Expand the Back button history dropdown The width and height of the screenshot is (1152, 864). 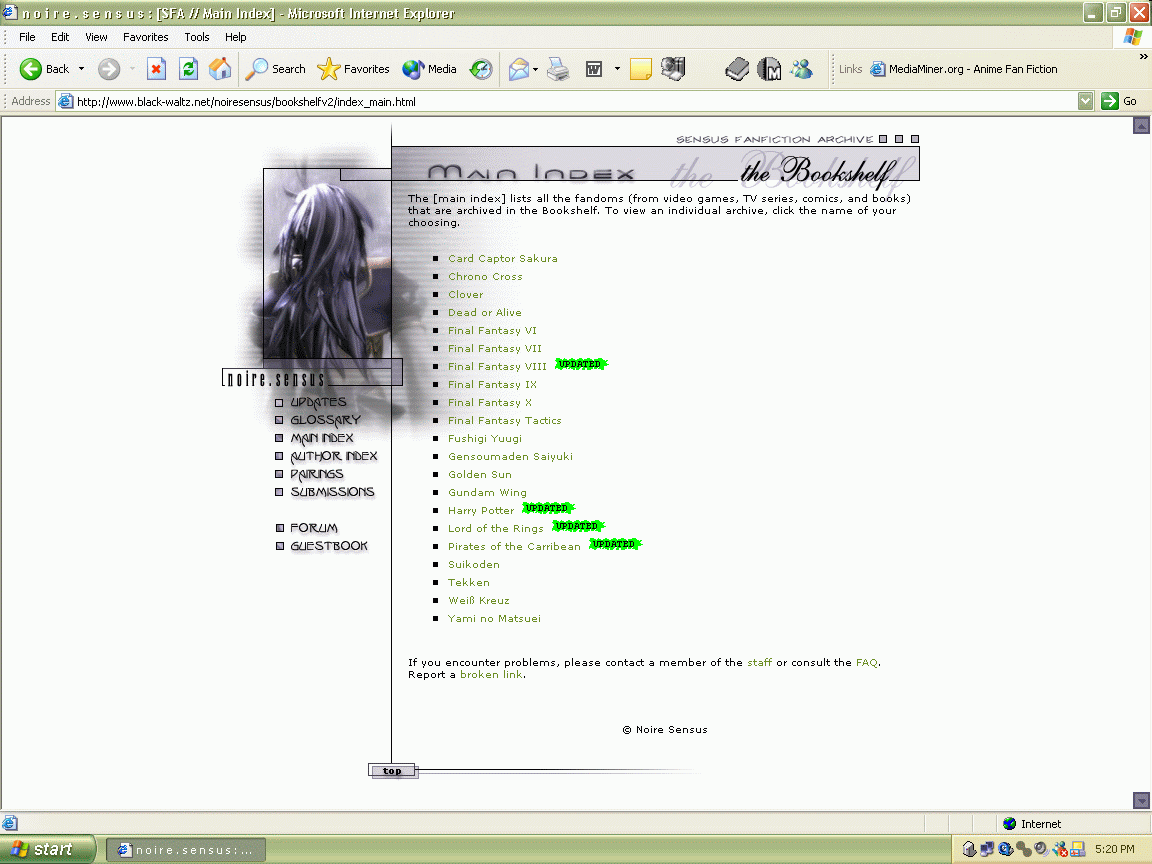[x=82, y=69]
